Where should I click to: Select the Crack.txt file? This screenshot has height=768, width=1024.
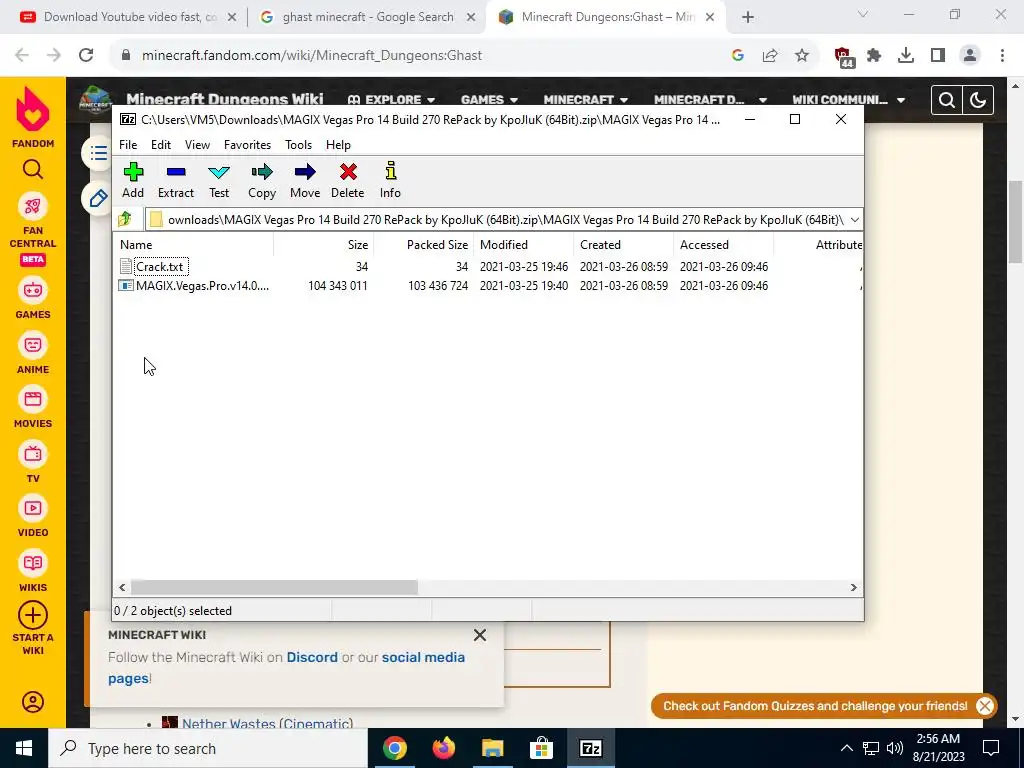click(160, 266)
